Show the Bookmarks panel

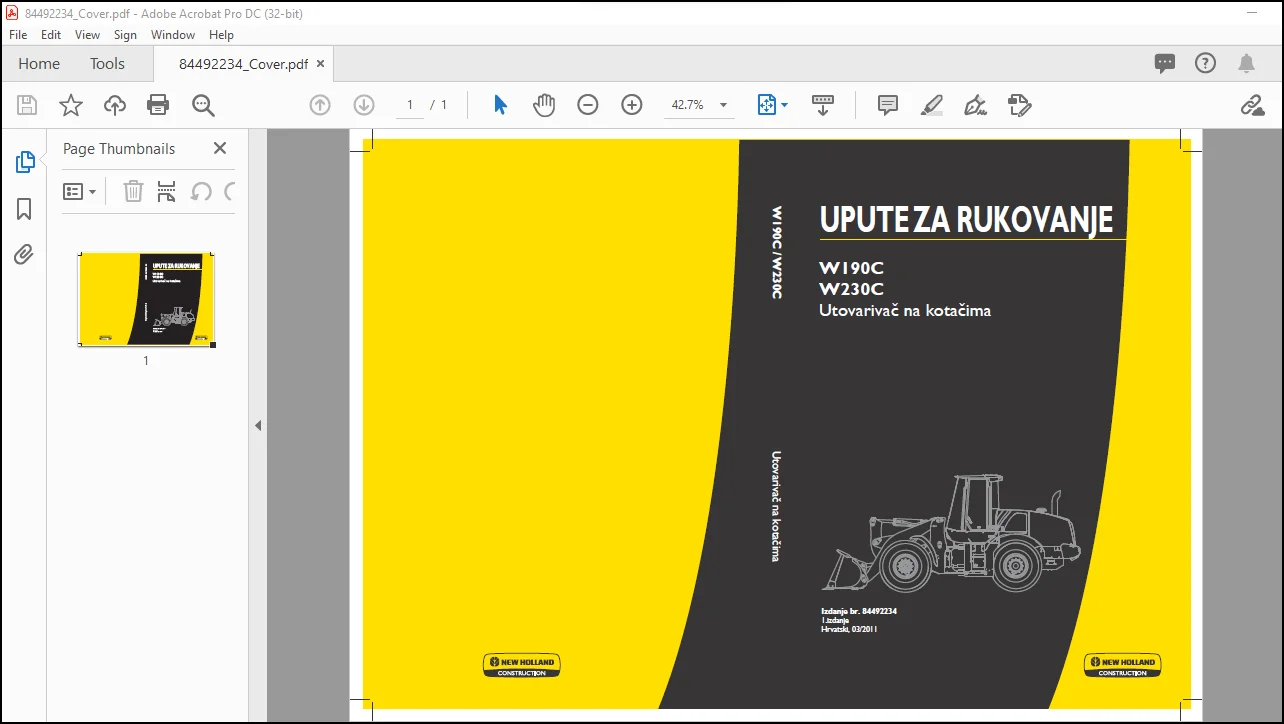(x=25, y=209)
